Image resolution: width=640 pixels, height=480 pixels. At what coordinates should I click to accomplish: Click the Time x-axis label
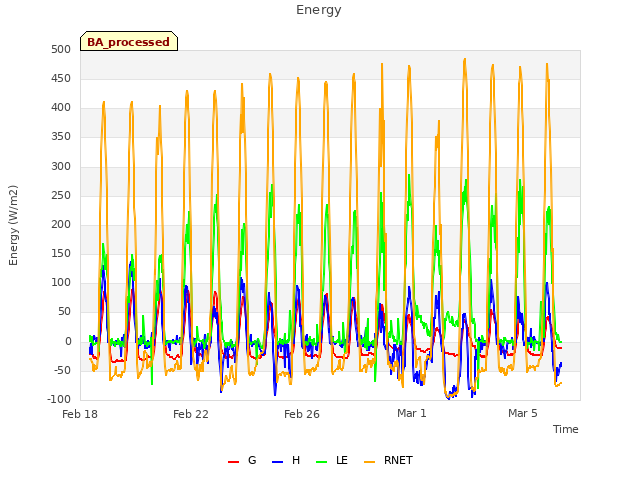pos(566,429)
